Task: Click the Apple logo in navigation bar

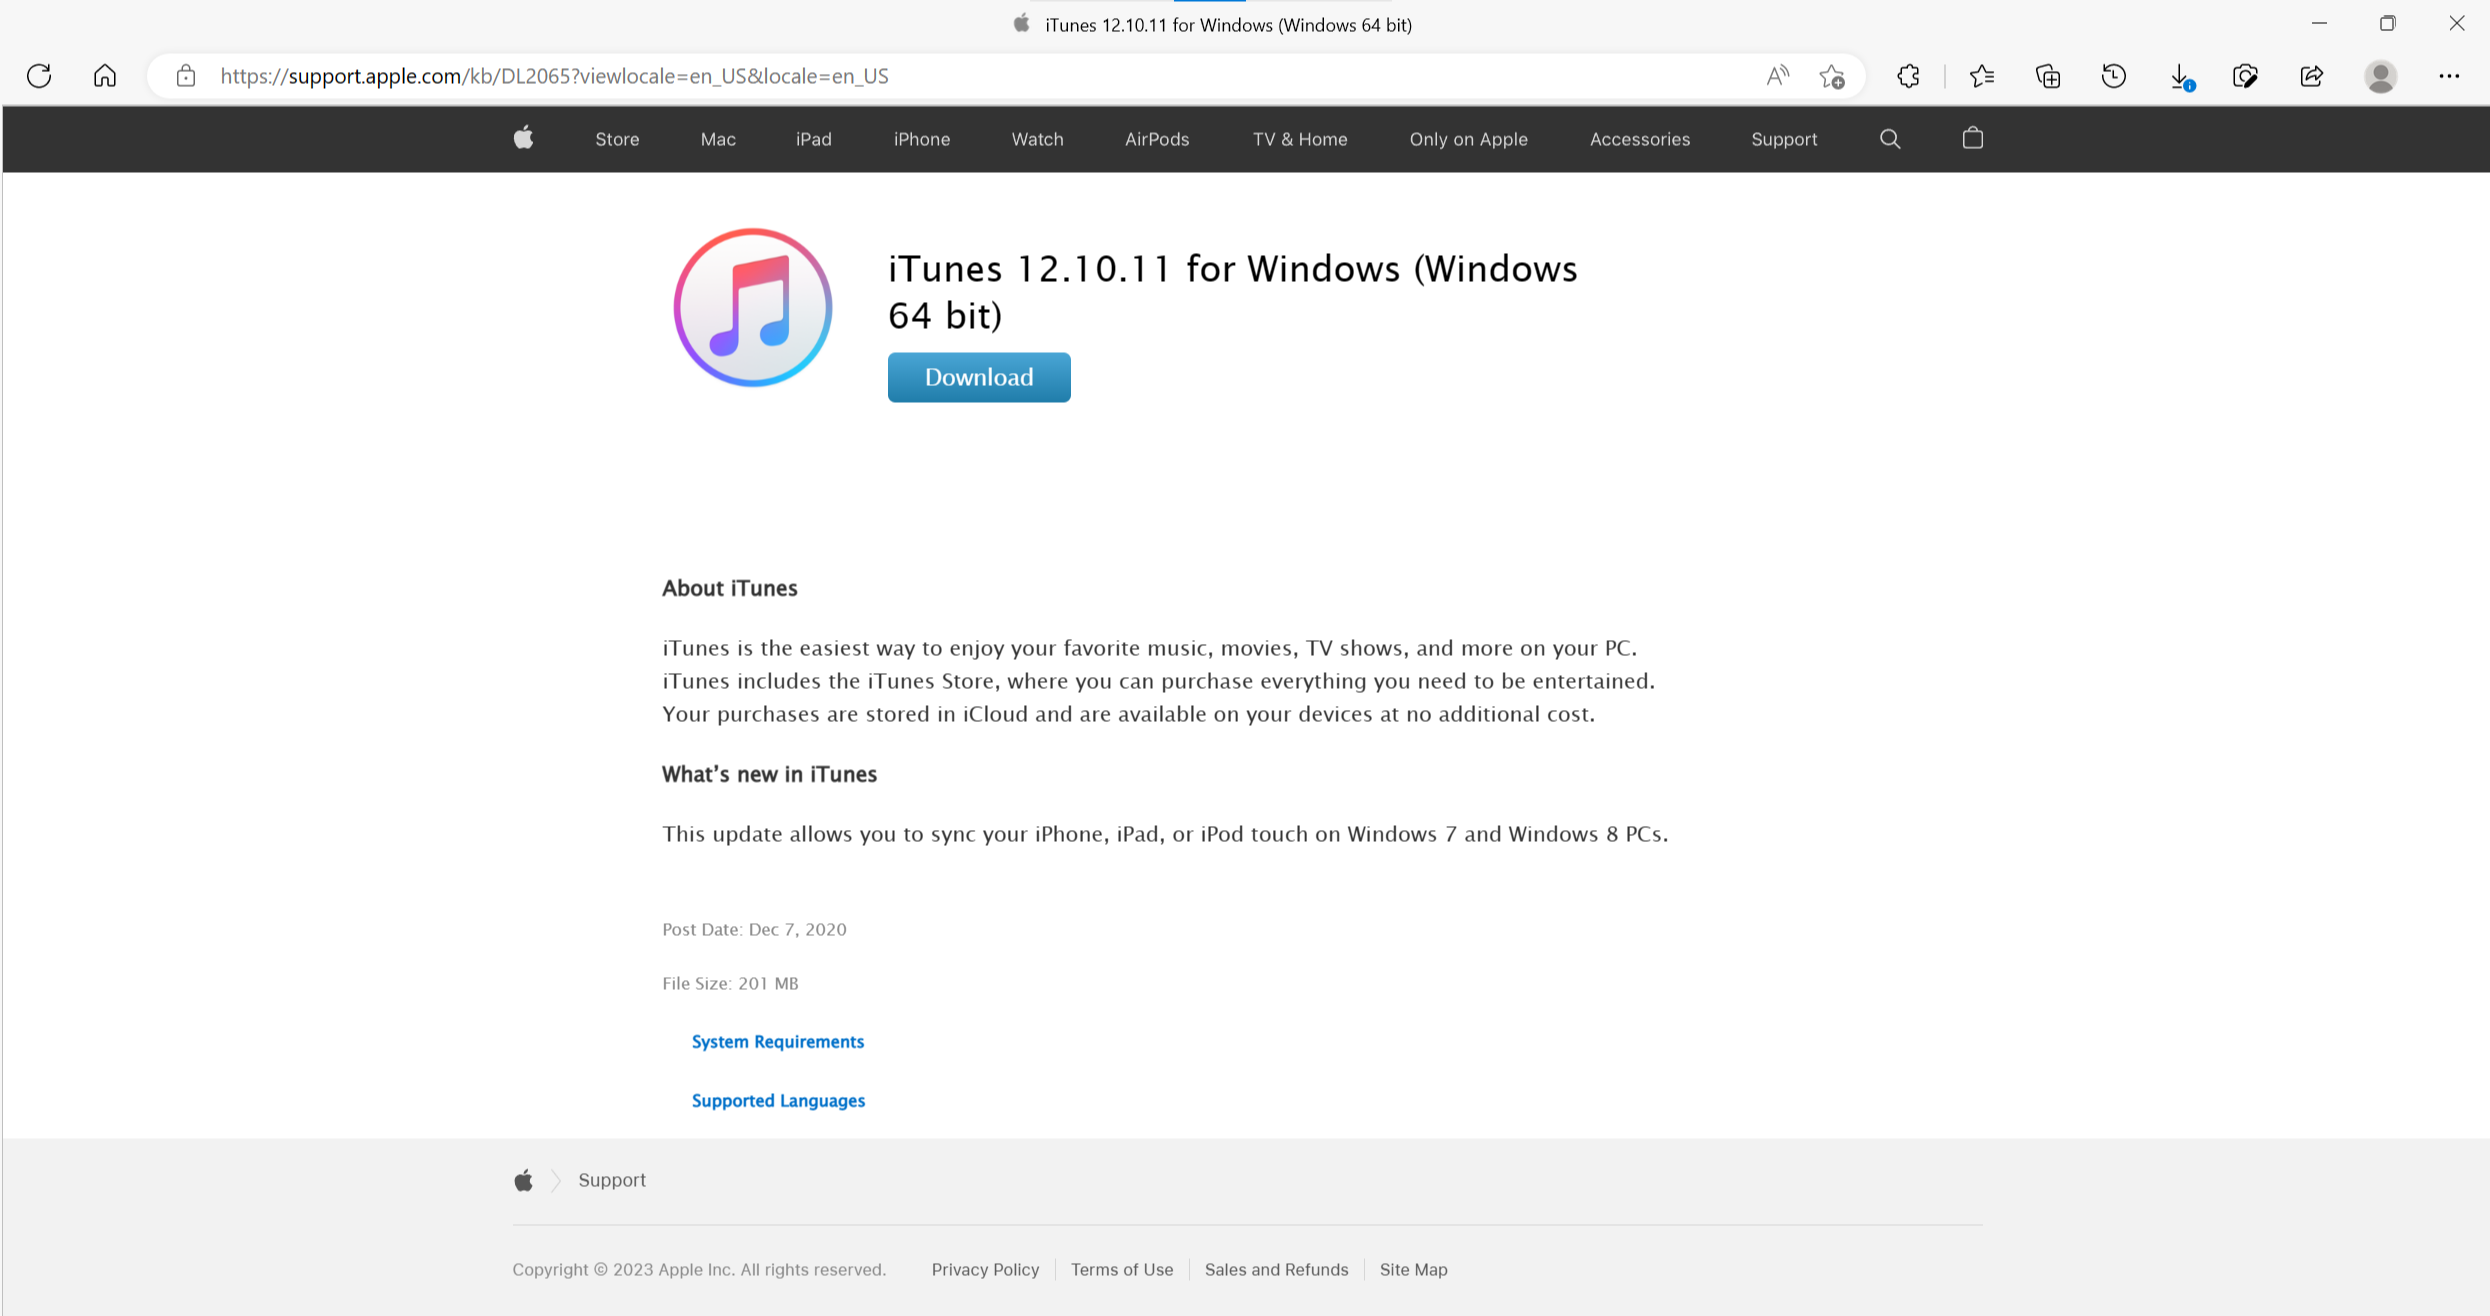Action: click(x=523, y=138)
